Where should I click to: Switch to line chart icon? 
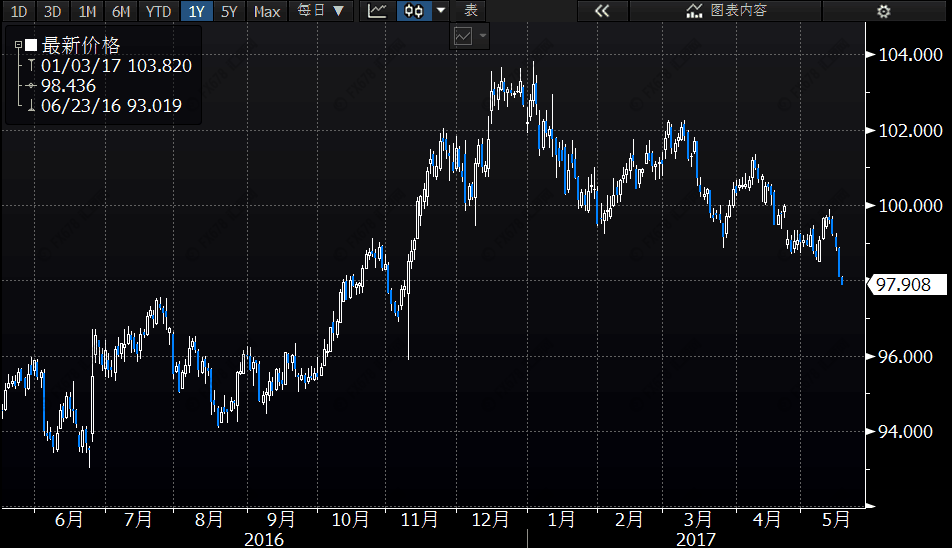pyautogui.click(x=377, y=11)
